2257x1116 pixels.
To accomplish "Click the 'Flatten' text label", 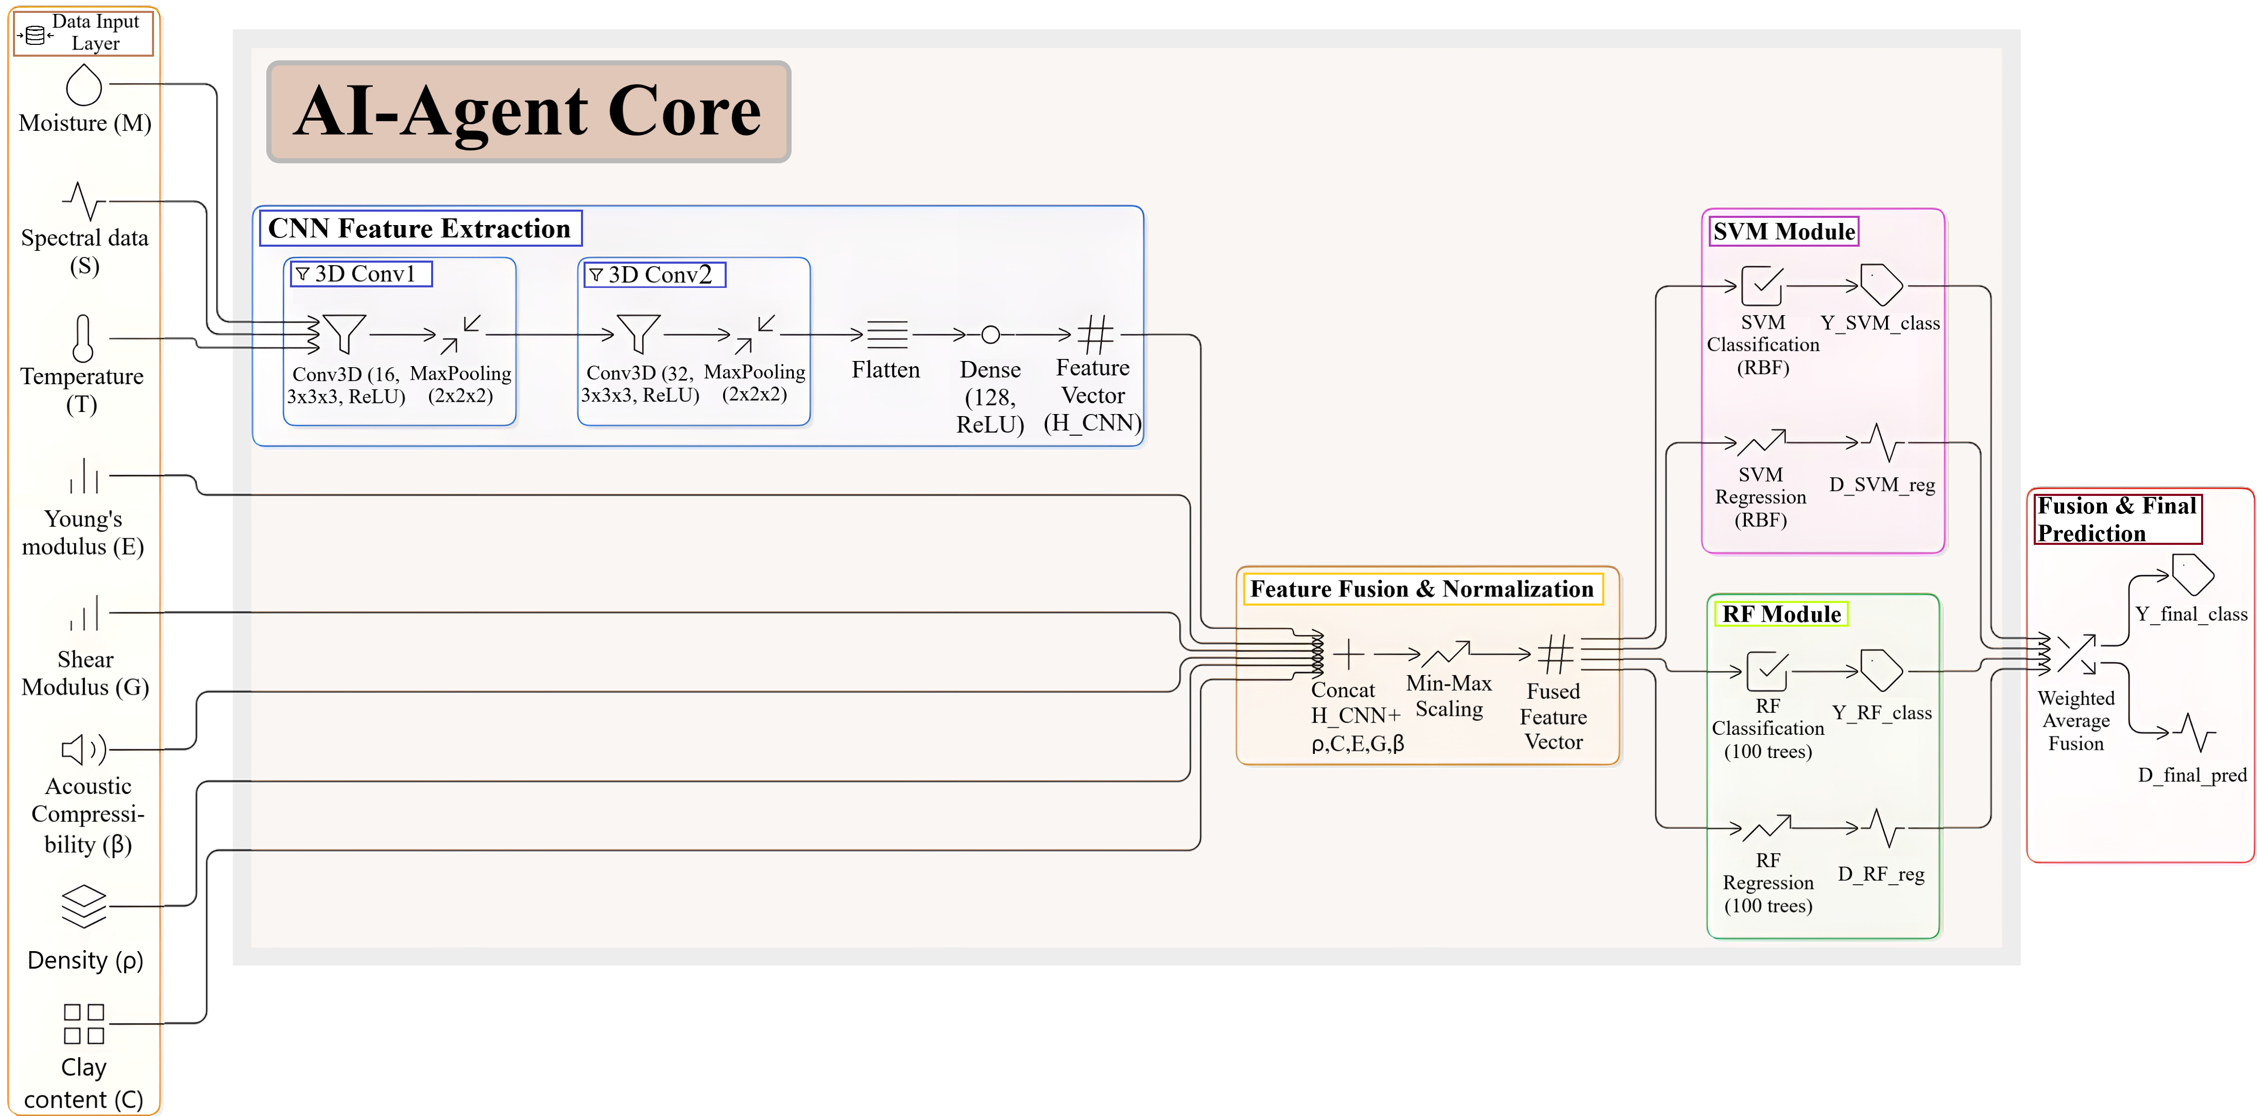I will [886, 370].
